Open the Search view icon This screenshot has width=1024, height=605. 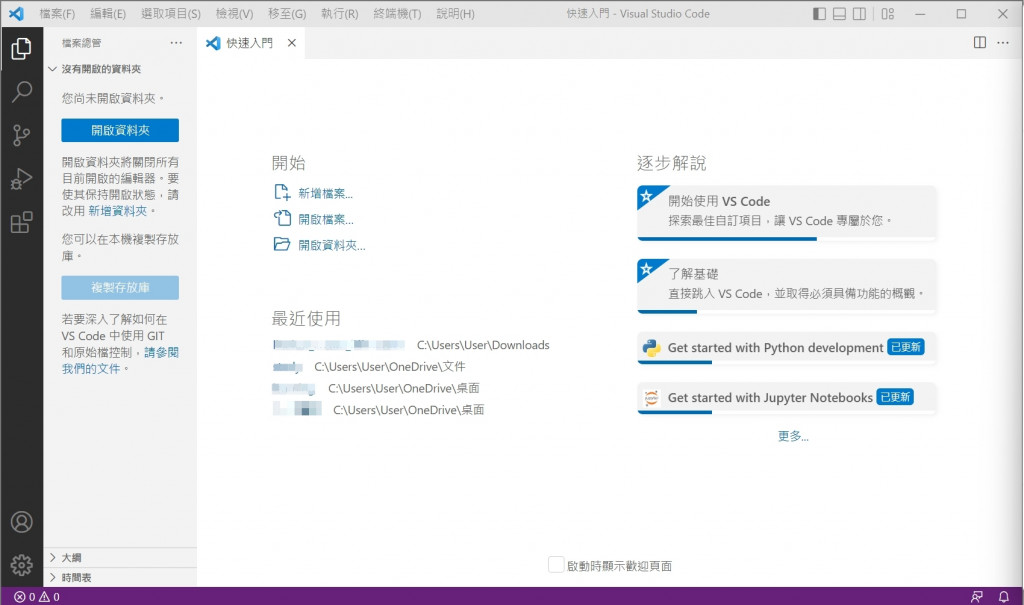tap(22, 92)
